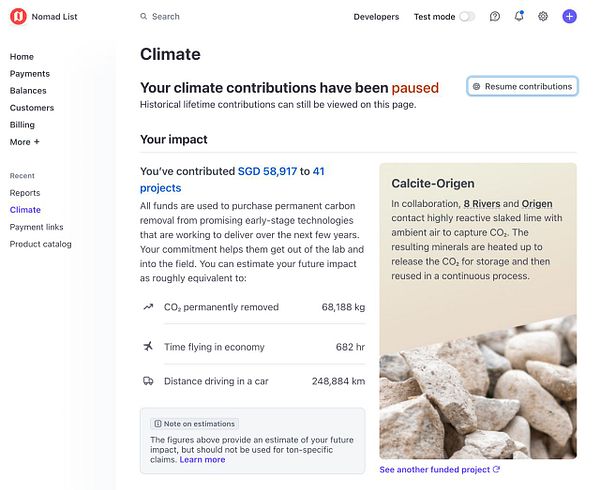Viewport: 600px width, 490px height.
Task: Open Payments in the sidebar
Action: click(x=30, y=74)
